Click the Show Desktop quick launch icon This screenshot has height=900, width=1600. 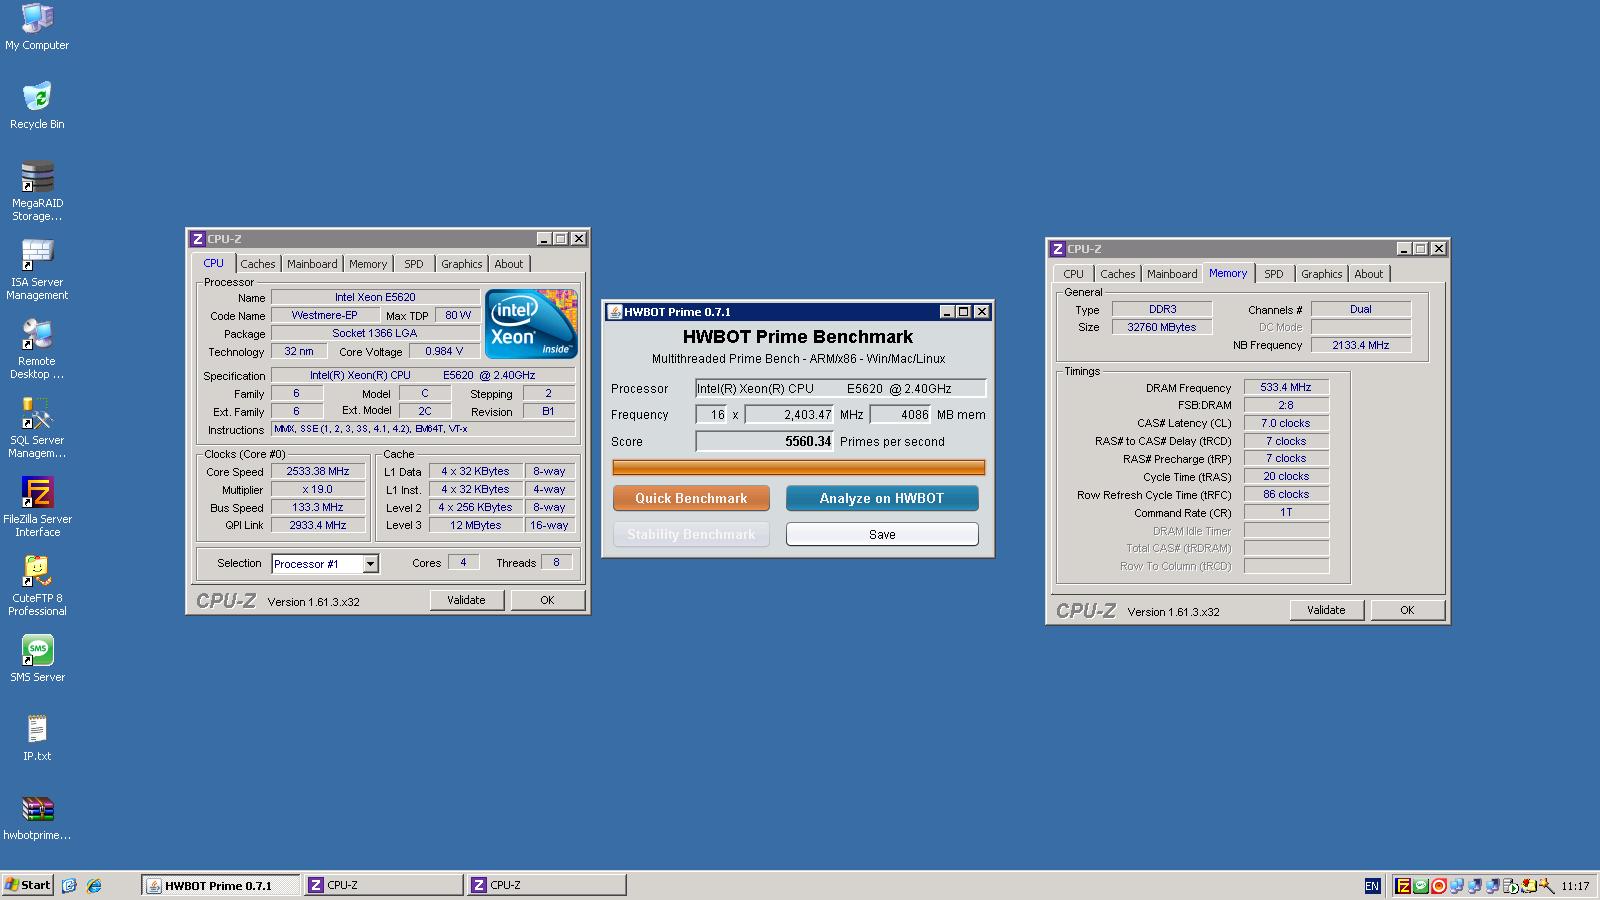pos(69,885)
